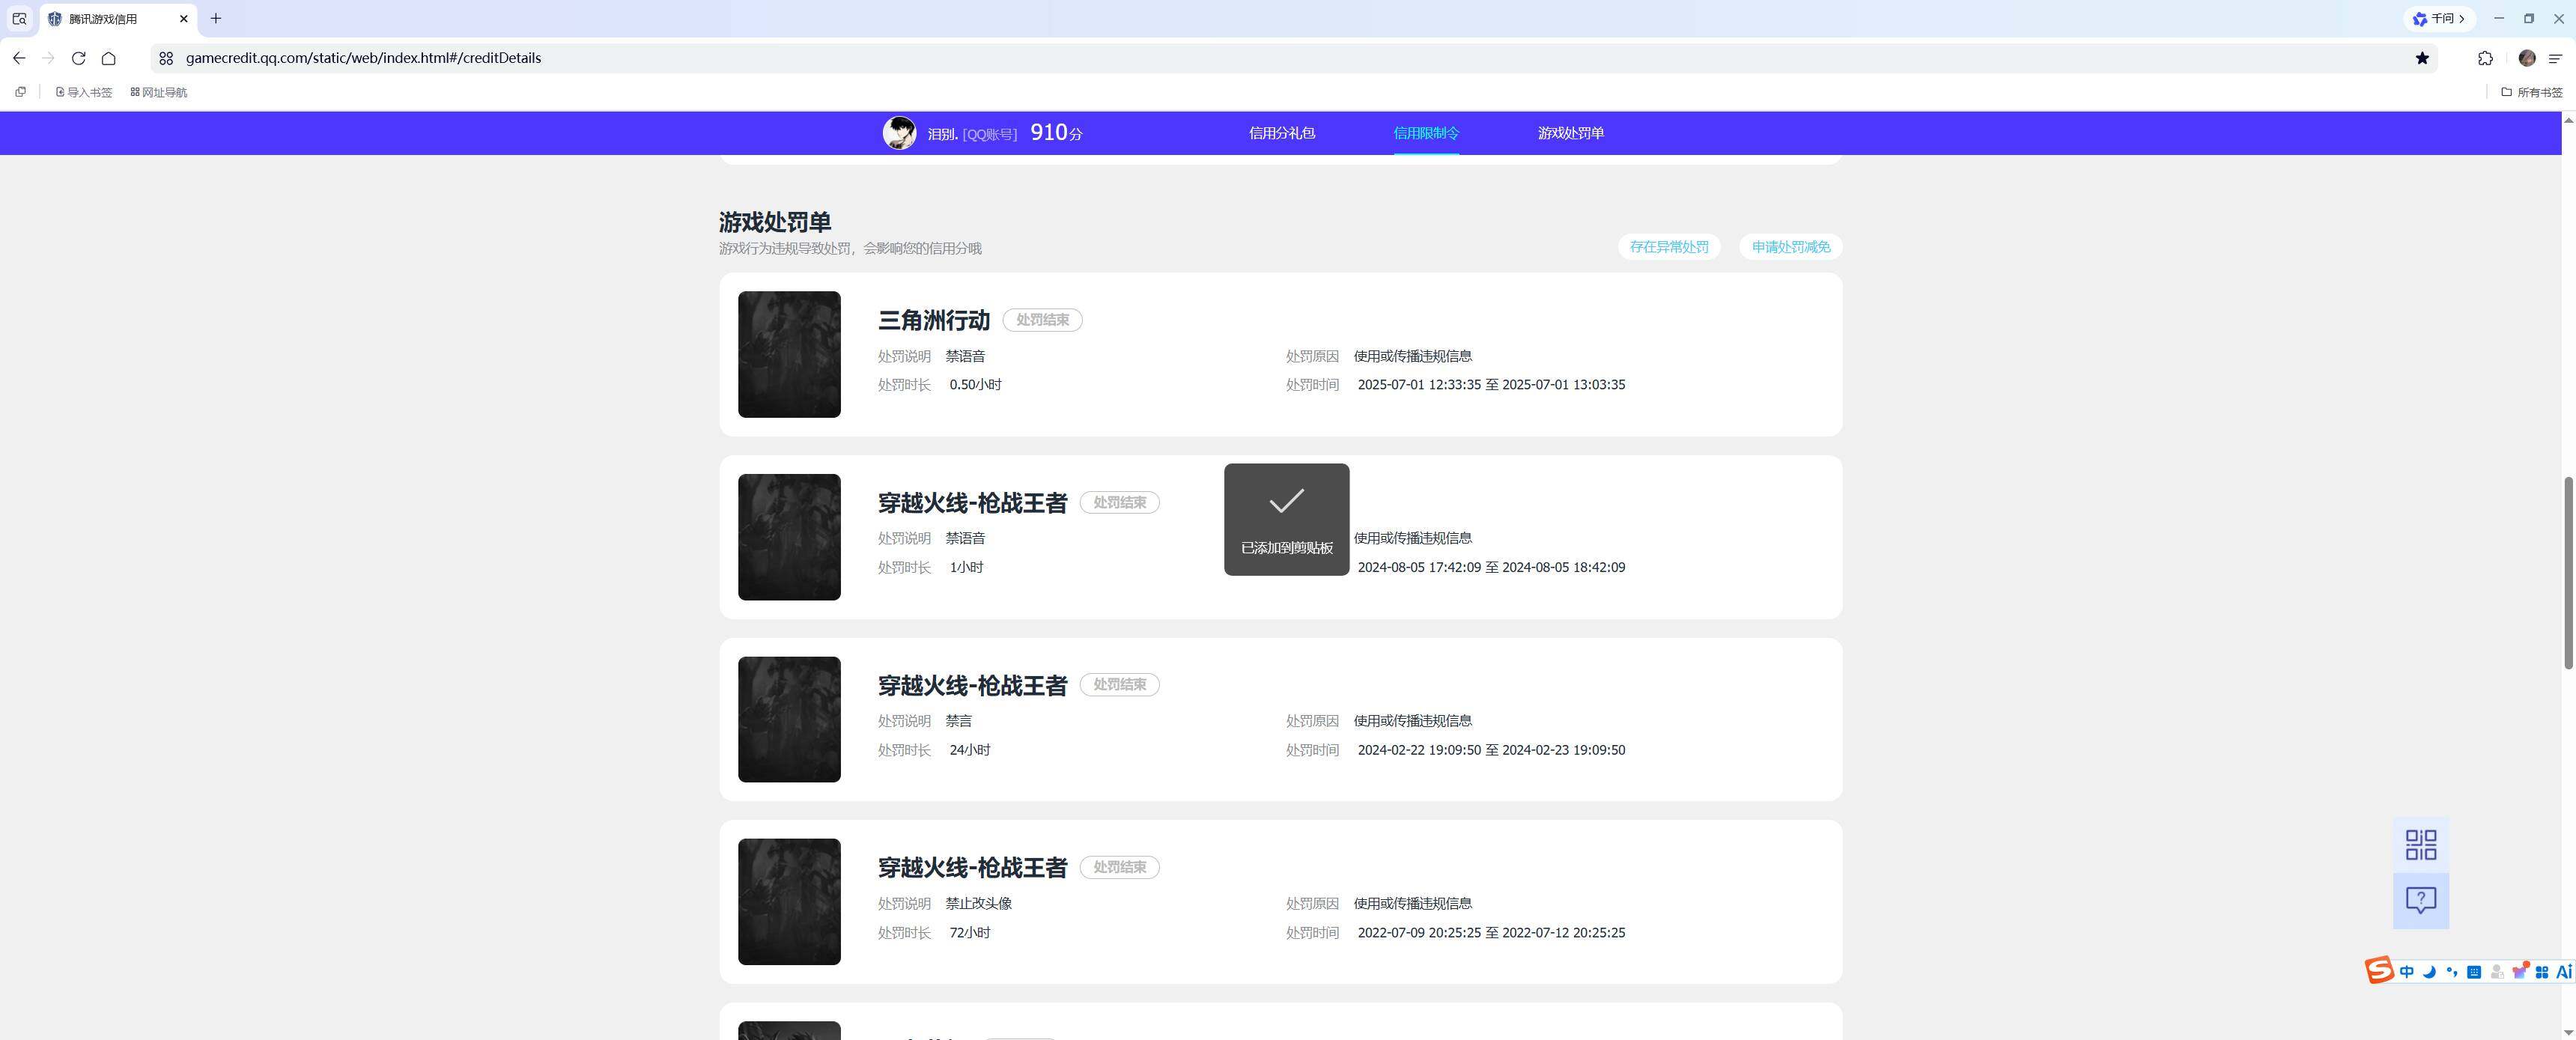Bookmark this page with the star icon

[x=2421, y=58]
